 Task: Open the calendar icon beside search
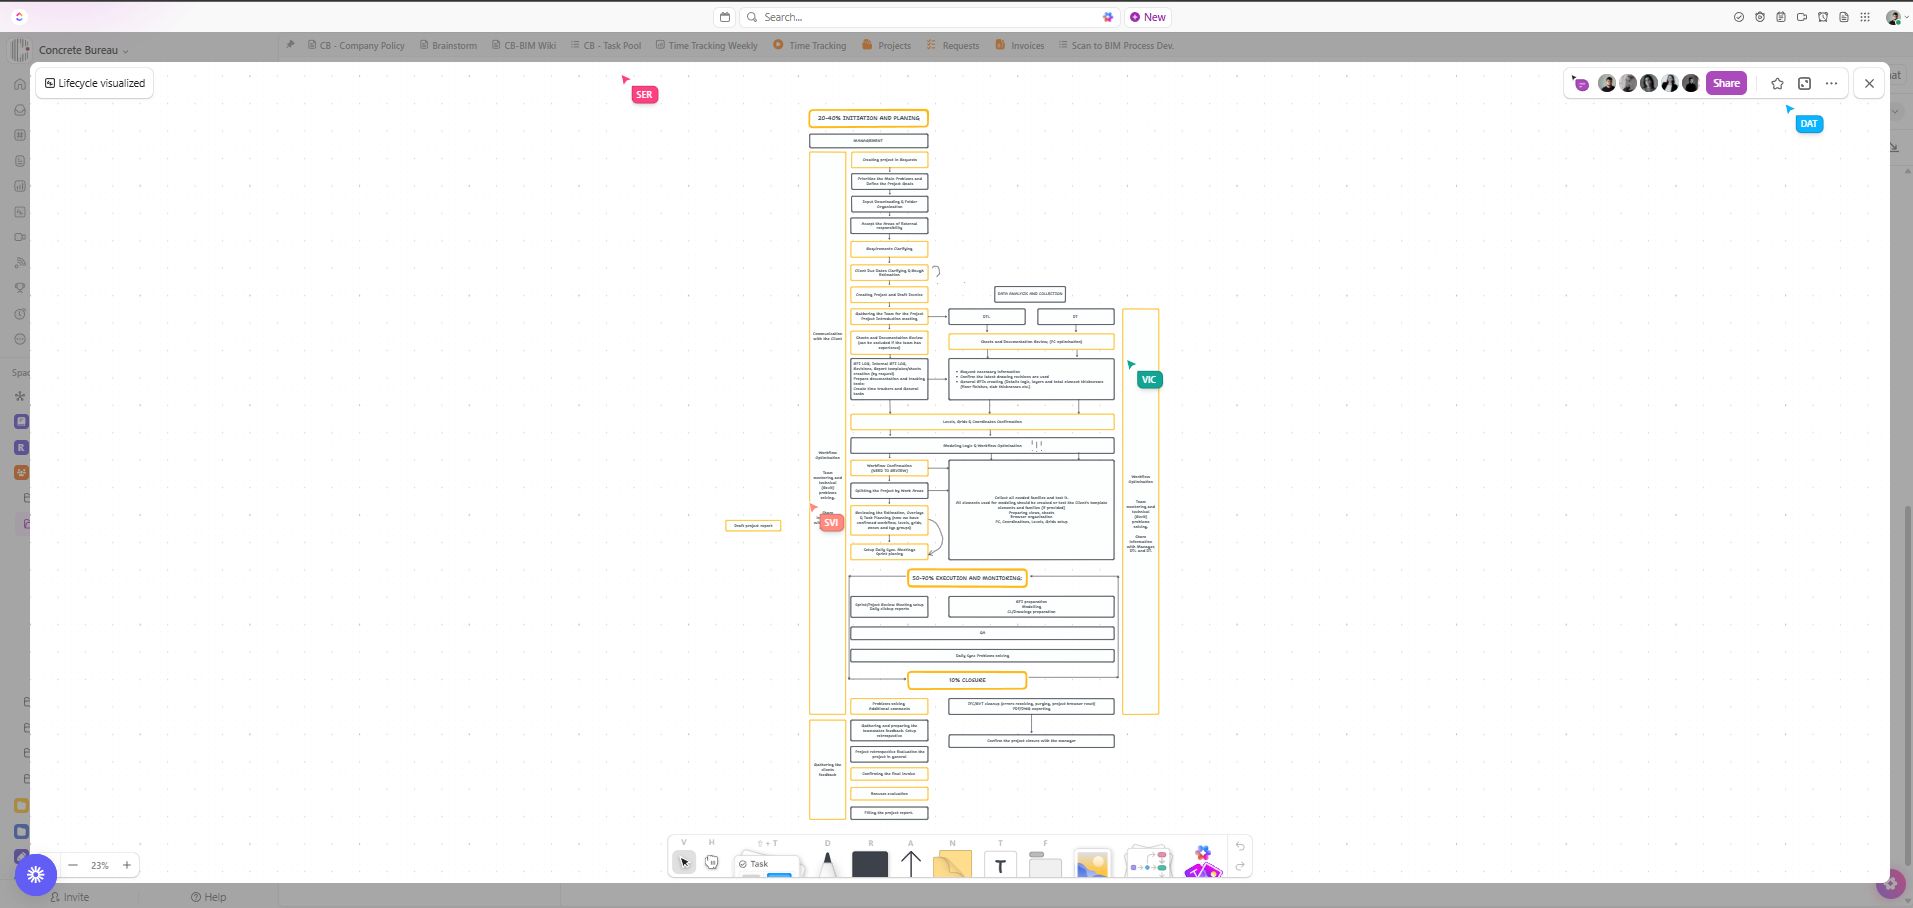[x=725, y=17]
